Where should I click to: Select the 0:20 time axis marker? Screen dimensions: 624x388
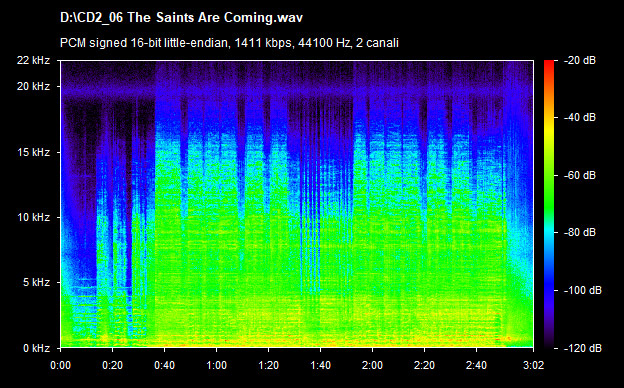pos(113,365)
